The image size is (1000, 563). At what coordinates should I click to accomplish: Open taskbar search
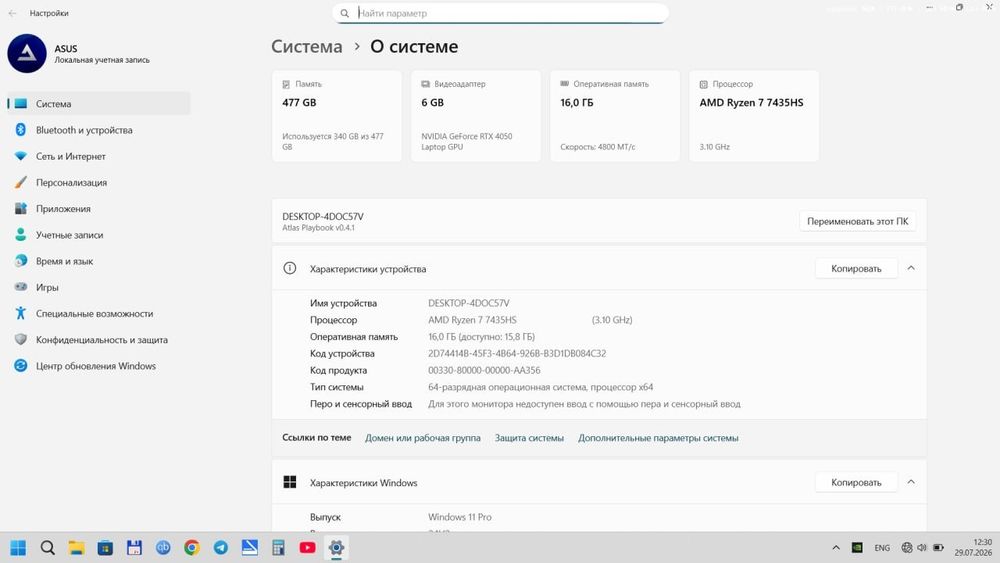point(47,548)
